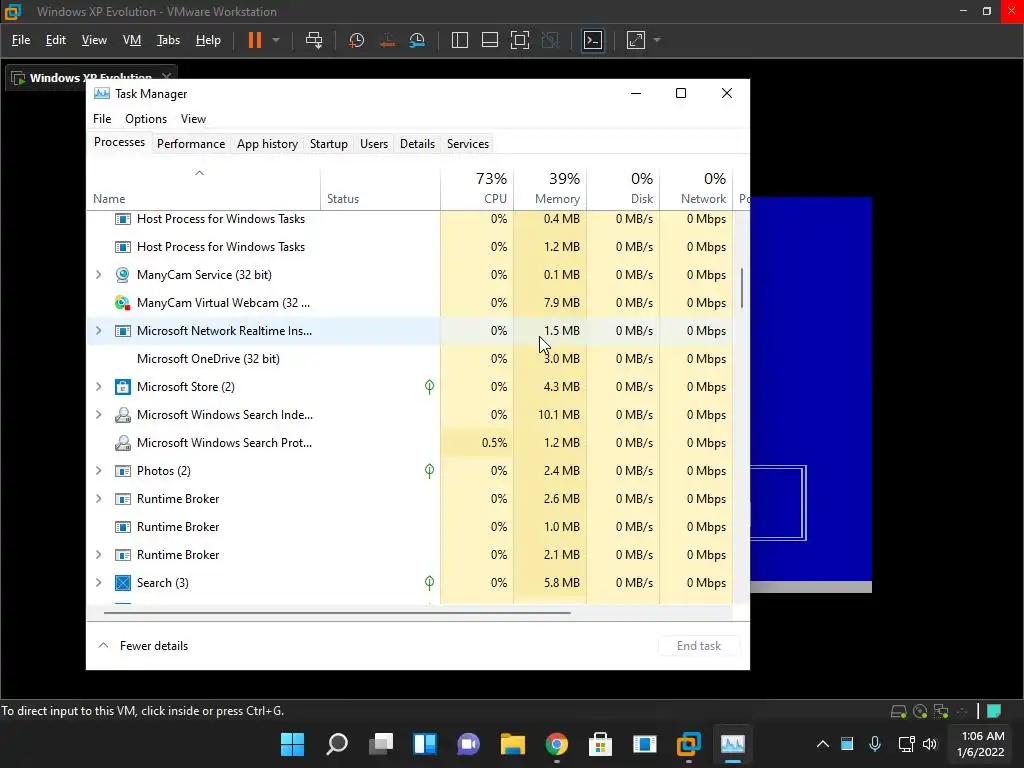Close the Windows XP Evolution VM tab
1024x768 pixels.
(x=167, y=76)
